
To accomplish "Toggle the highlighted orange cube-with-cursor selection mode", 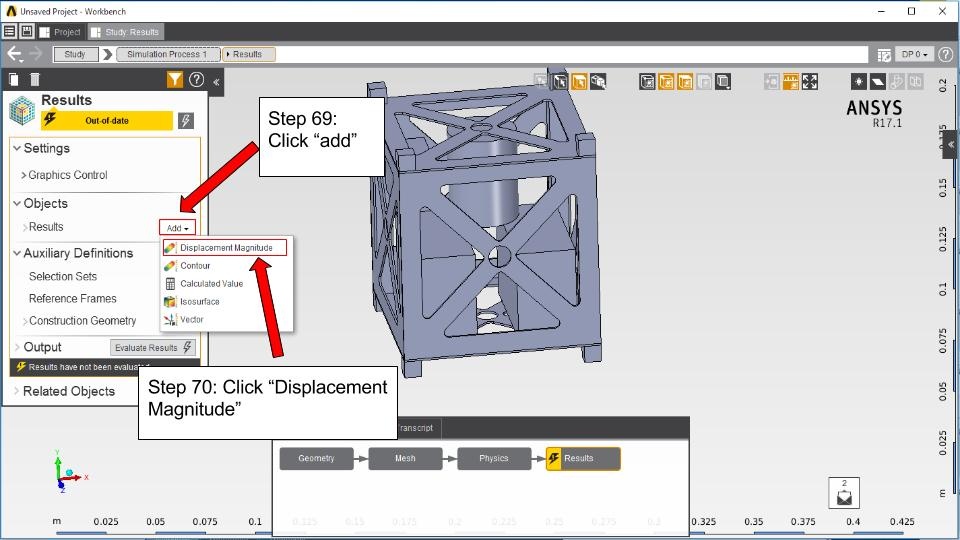I will click(579, 81).
